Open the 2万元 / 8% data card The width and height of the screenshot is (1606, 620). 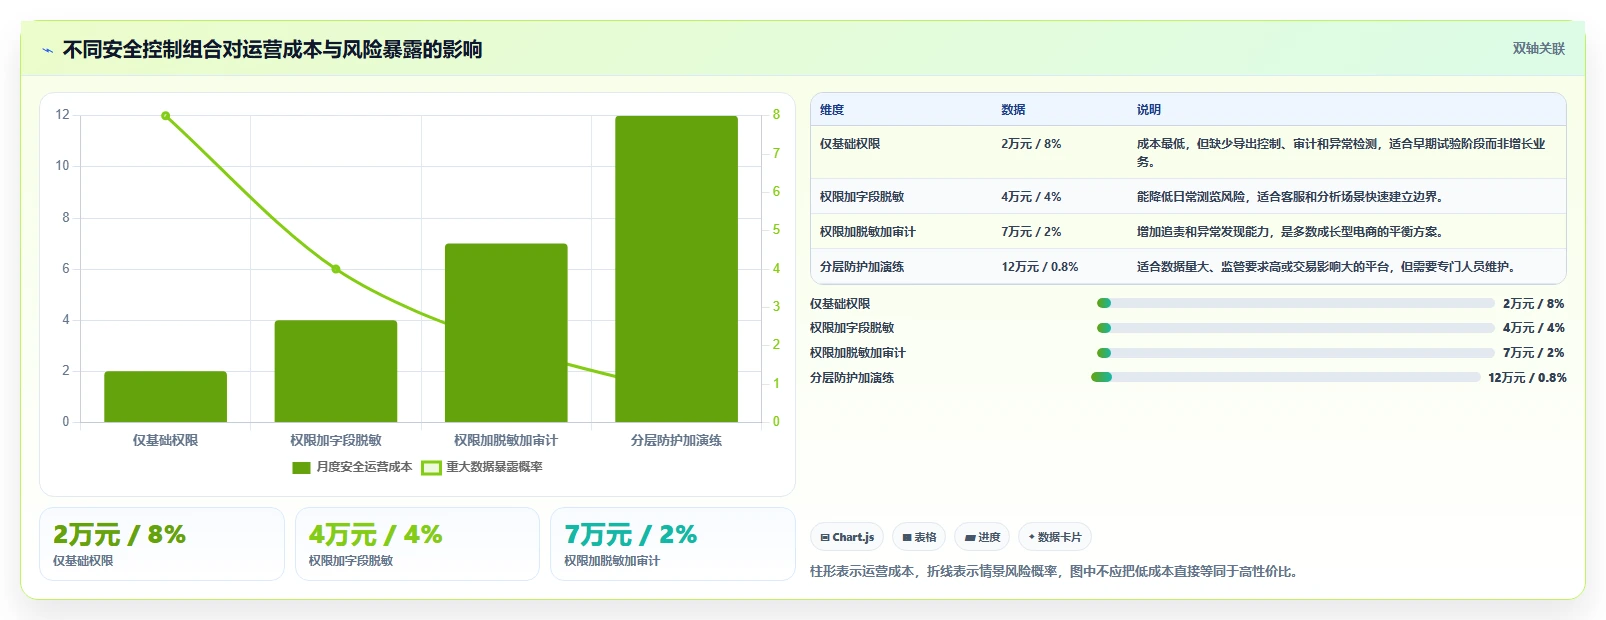[x=162, y=544]
